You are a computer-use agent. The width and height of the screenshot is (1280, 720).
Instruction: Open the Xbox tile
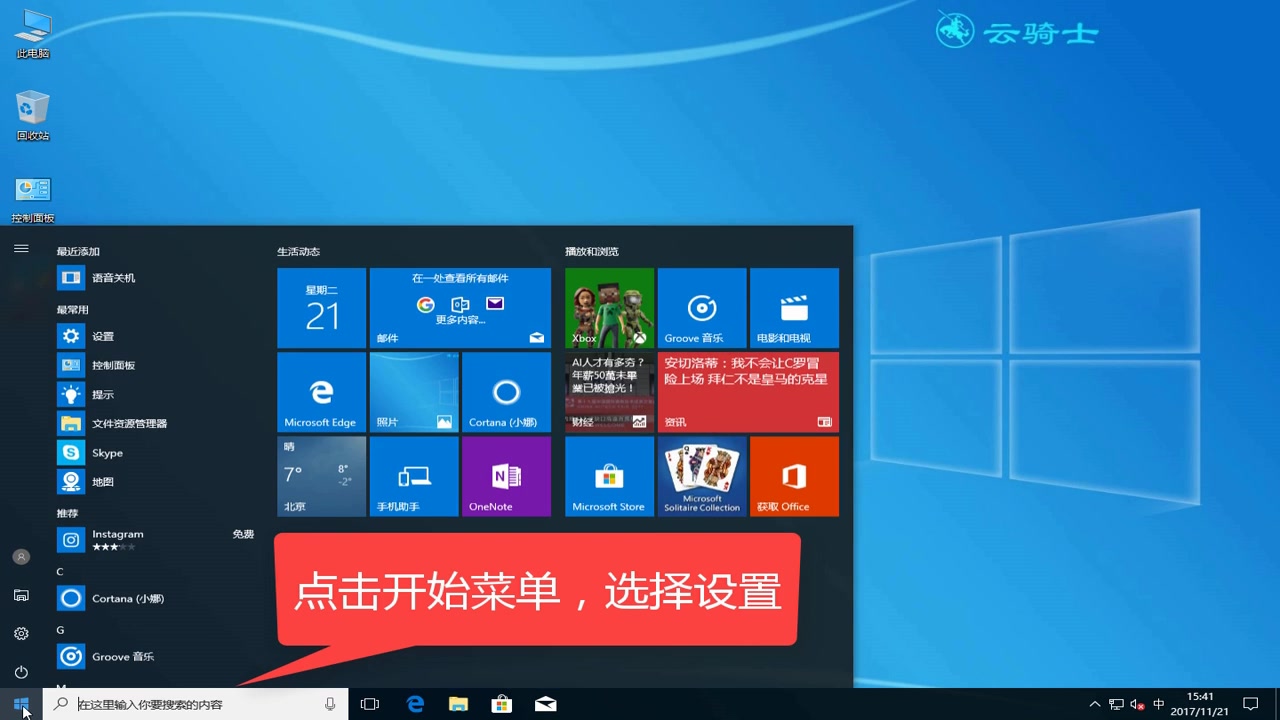[609, 307]
